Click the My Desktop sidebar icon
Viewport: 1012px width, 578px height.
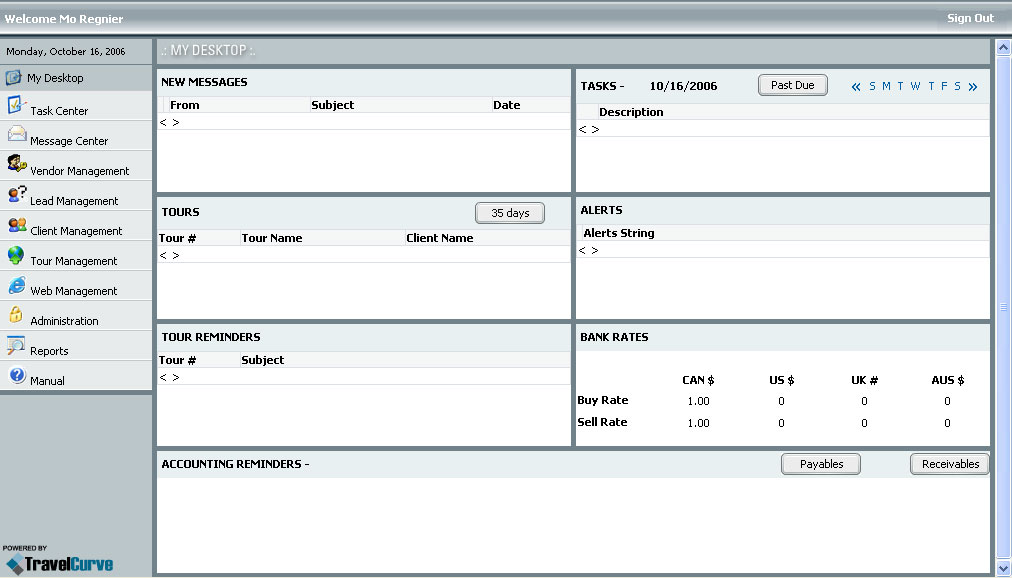click(14, 77)
